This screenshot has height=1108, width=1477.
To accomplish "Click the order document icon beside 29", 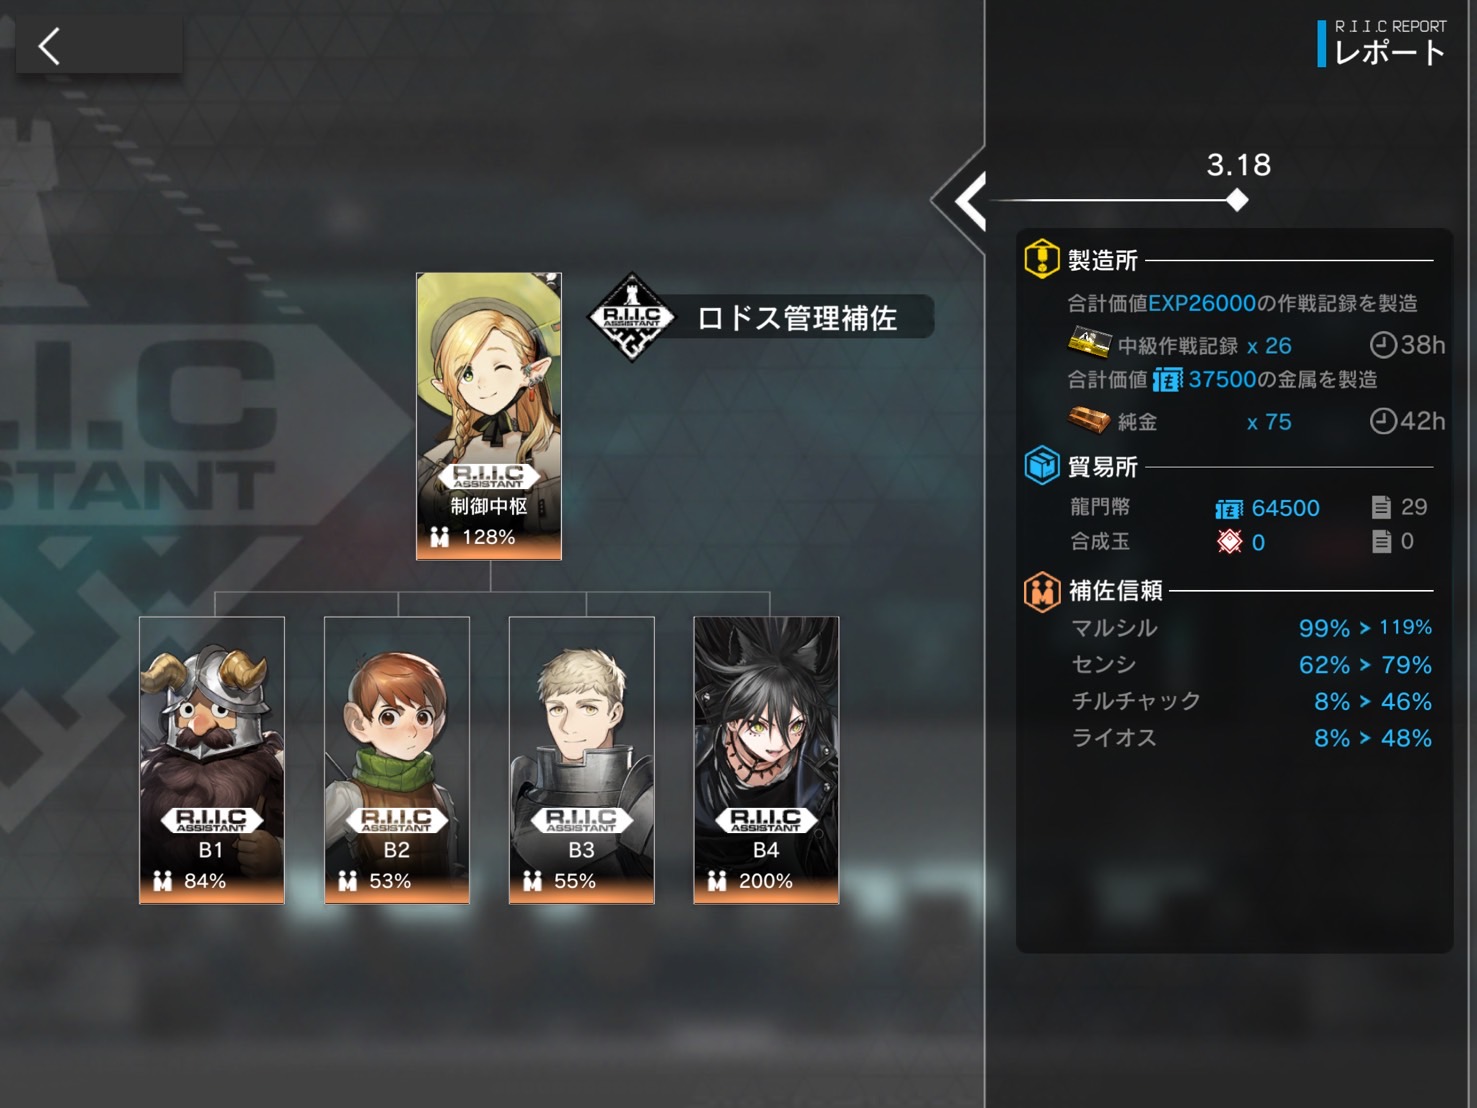I will [1381, 507].
